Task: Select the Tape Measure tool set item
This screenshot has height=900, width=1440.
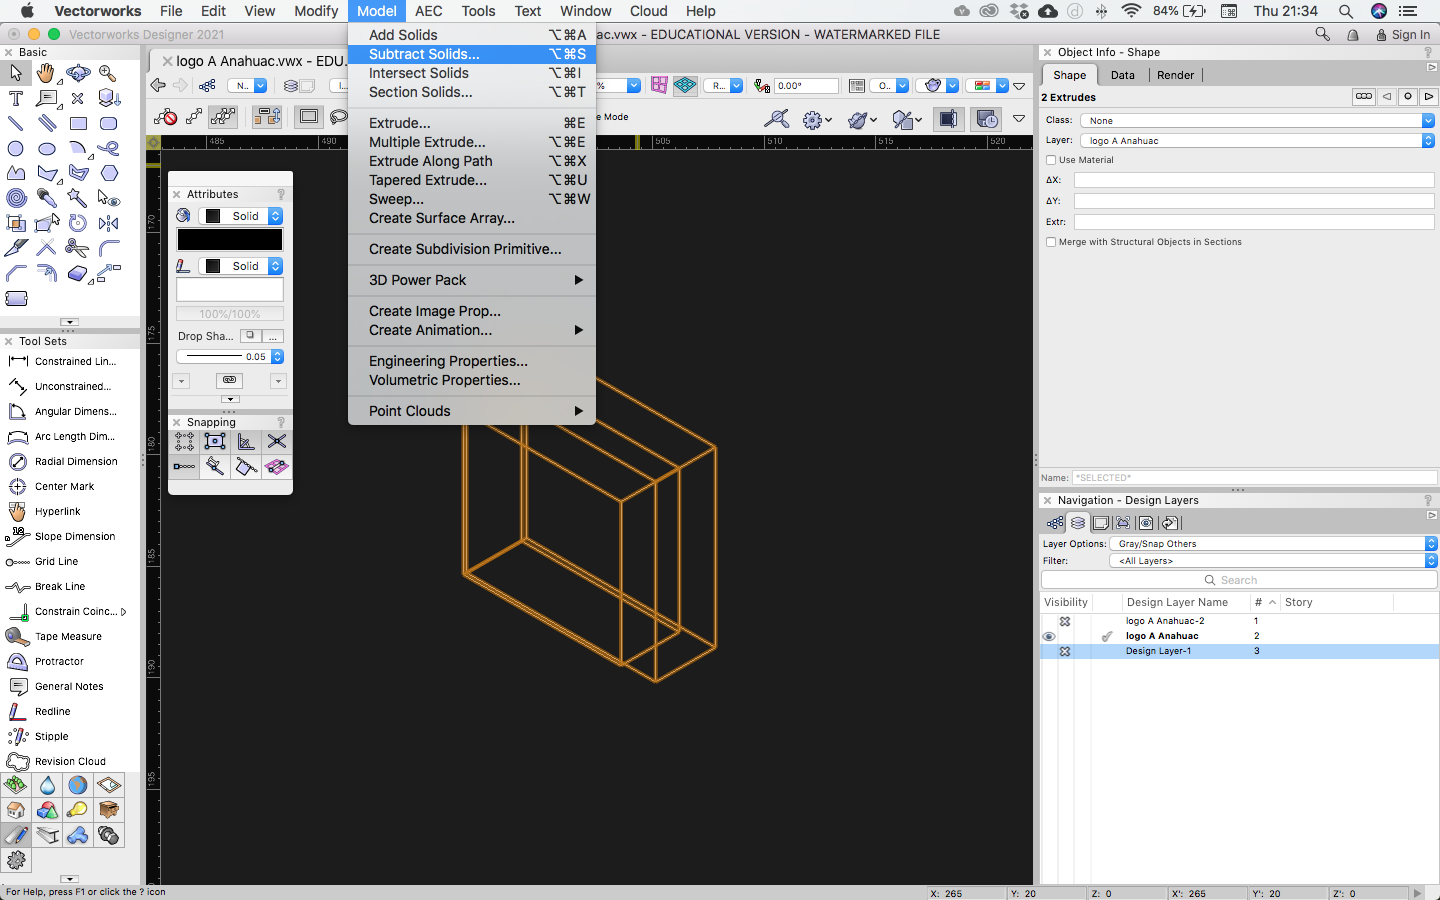Action: point(68,636)
